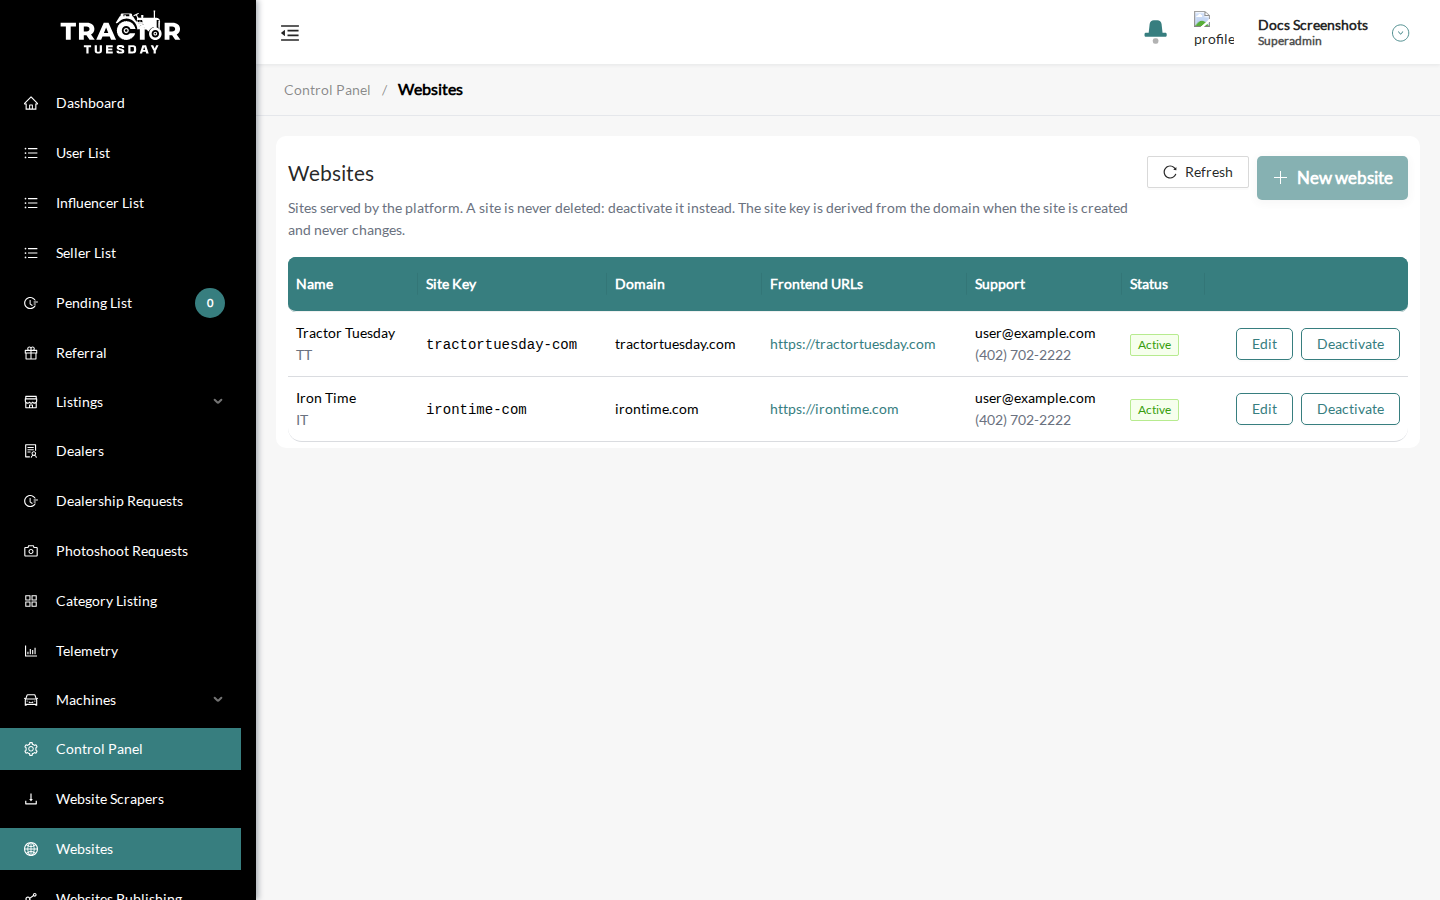
Task: Deactivate the Iron Time site
Action: pos(1350,409)
